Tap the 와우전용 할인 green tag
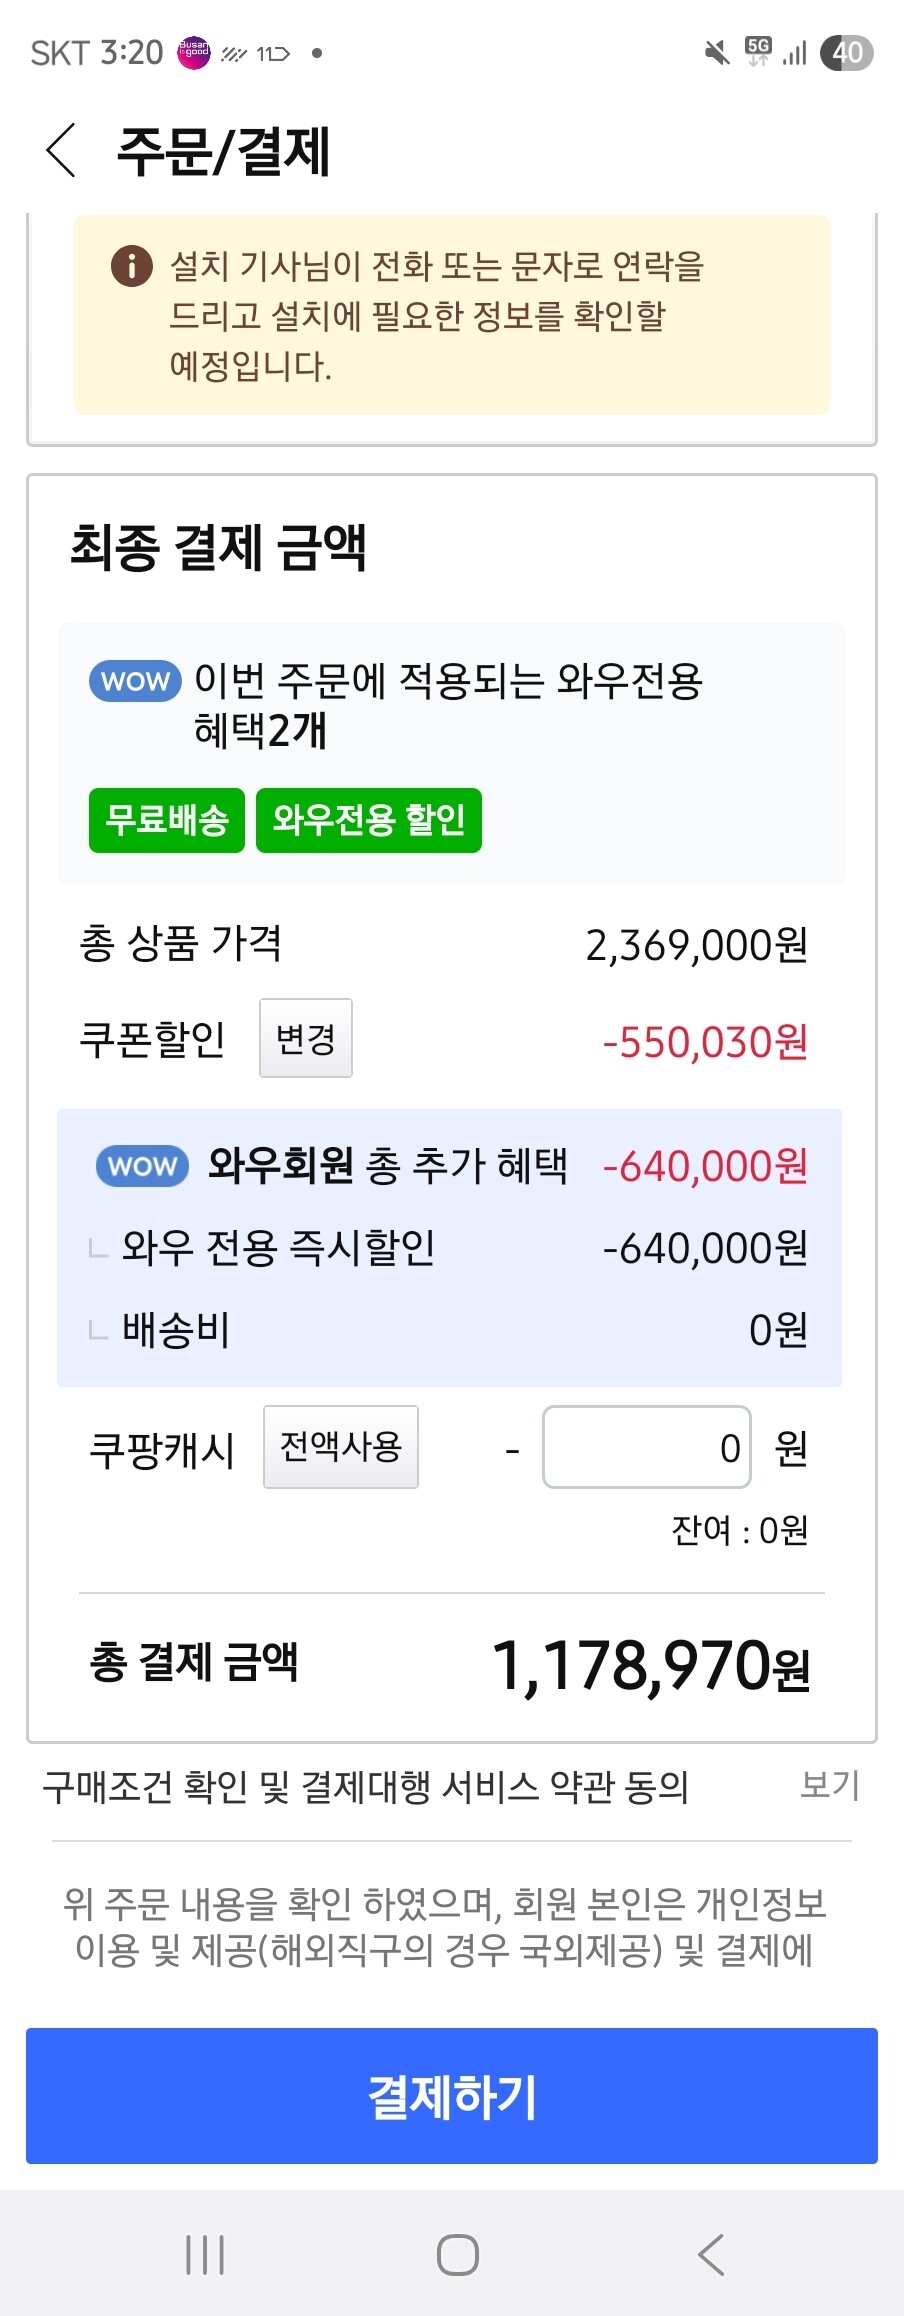 [369, 821]
